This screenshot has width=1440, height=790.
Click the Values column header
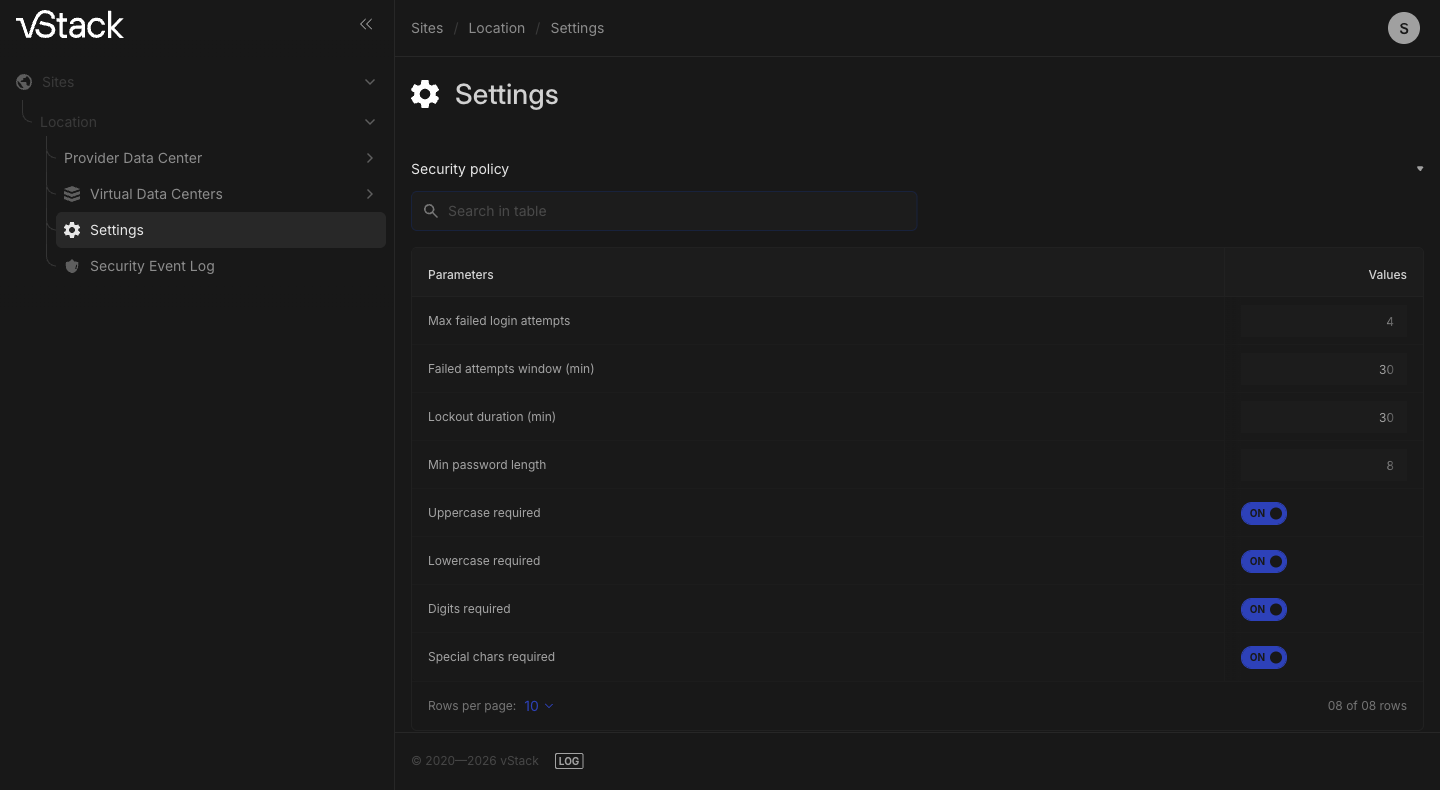[1388, 274]
